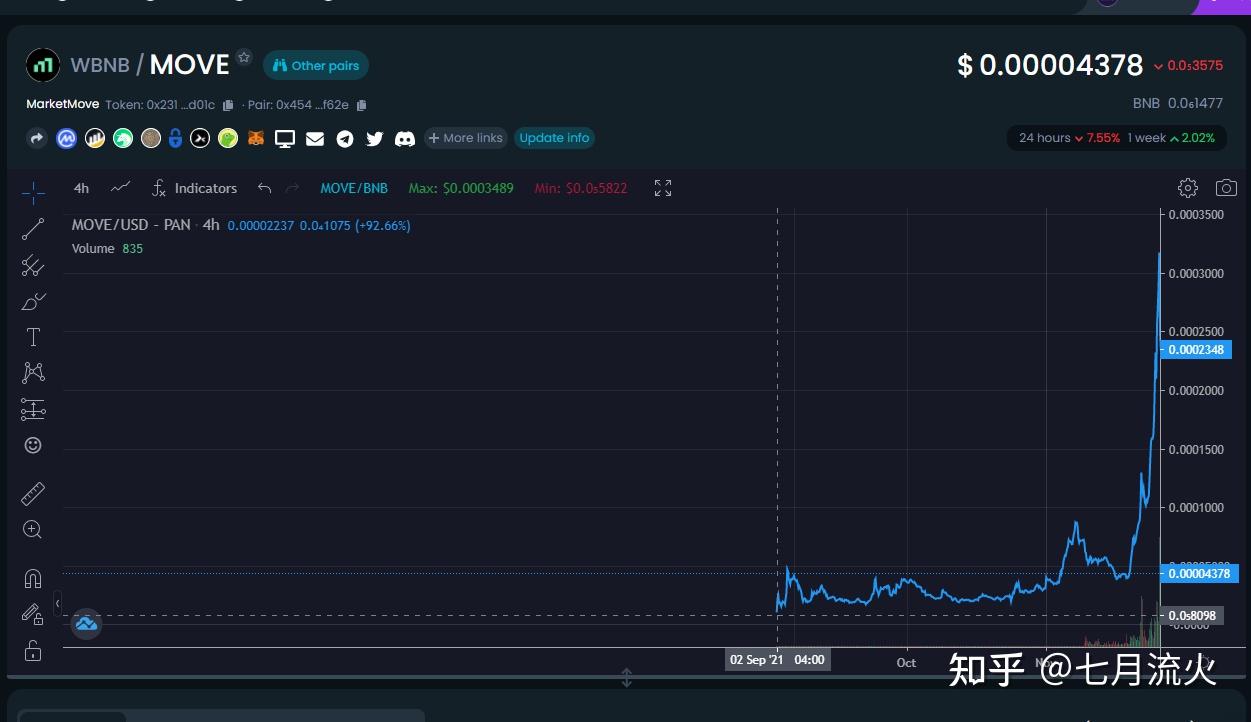The width and height of the screenshot is (1251, 722).
Task: Collapse the drawing toolbar with the arrow
Action: click(57, 603)
